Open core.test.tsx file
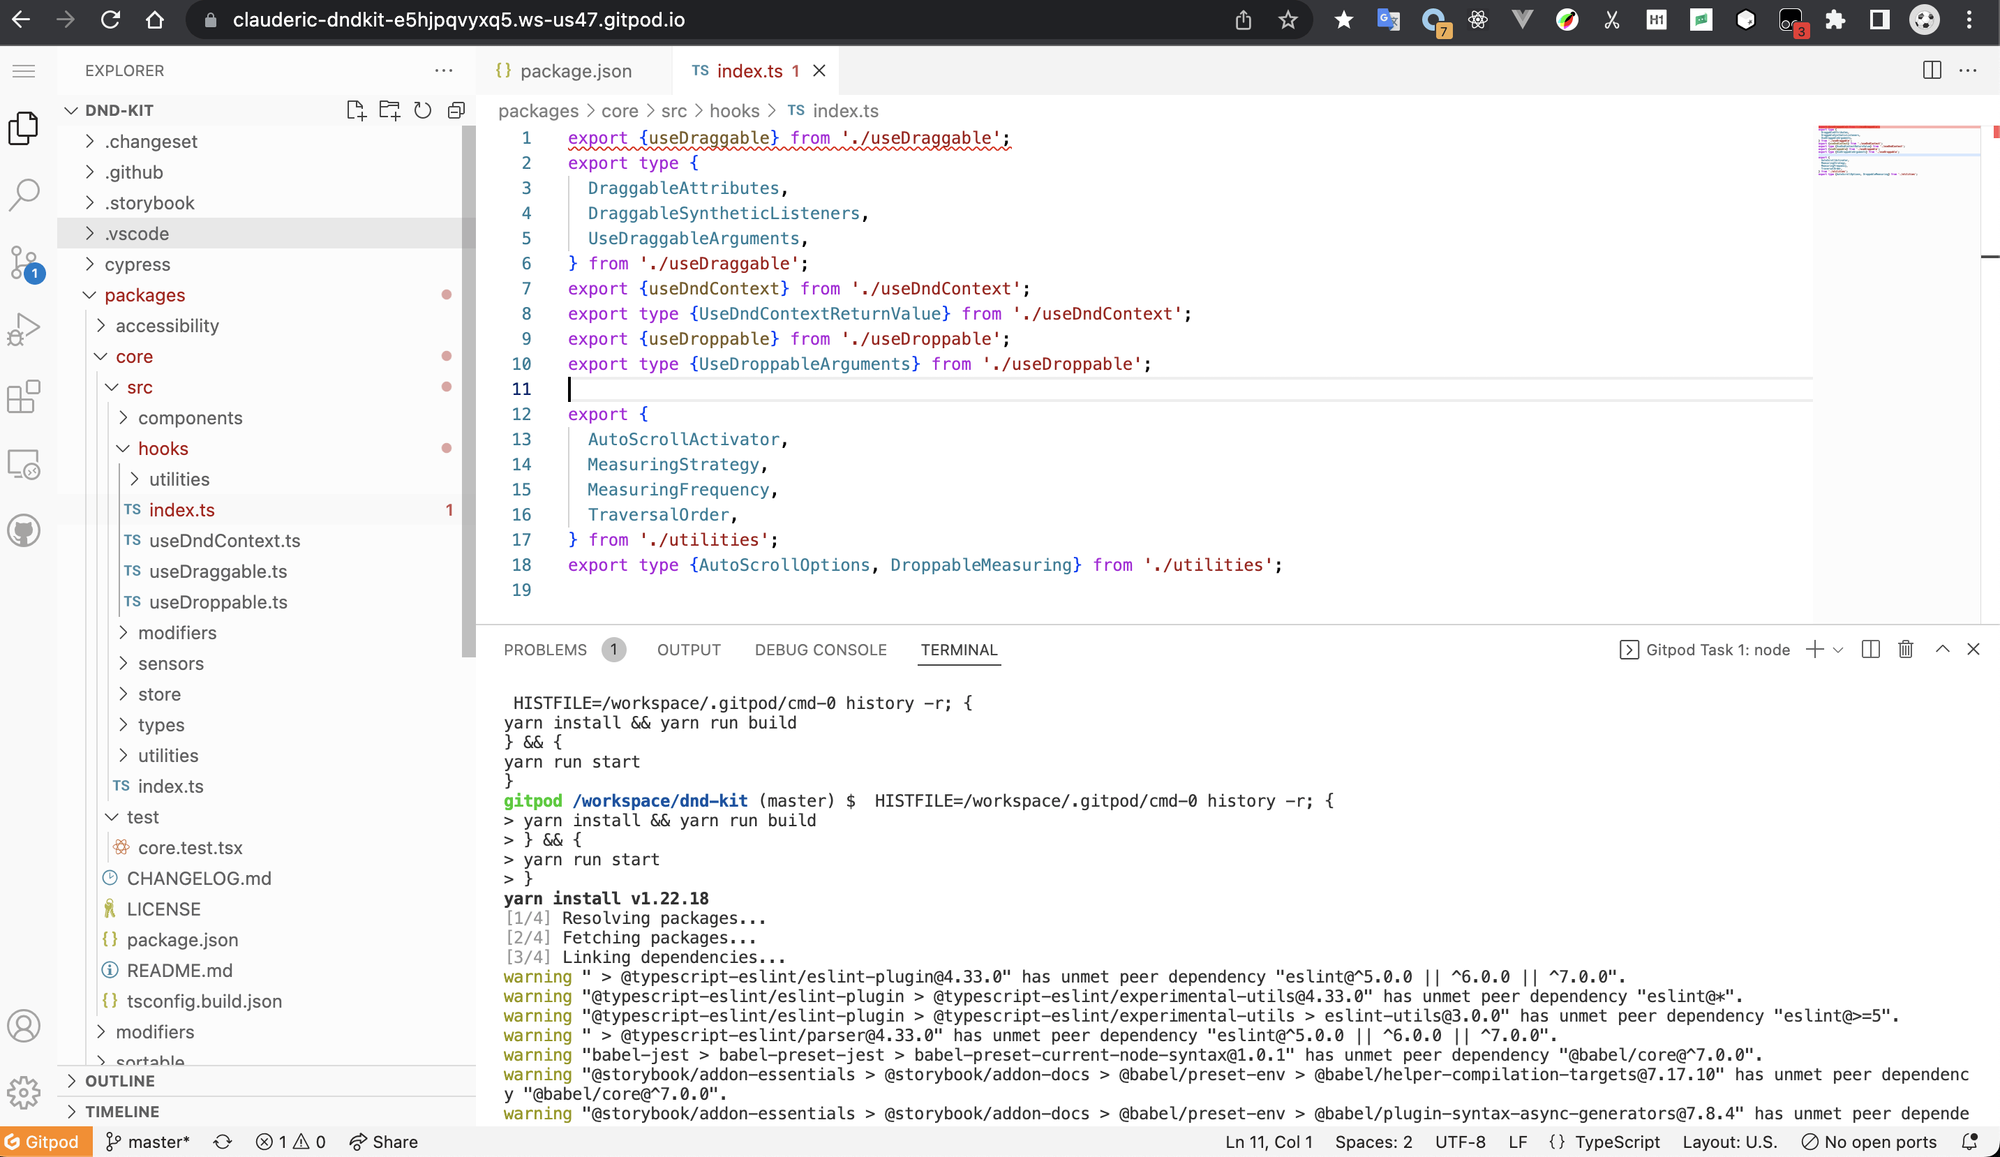The height and width of the screenshot is (1157, 2000). click(x=190, y=848)
